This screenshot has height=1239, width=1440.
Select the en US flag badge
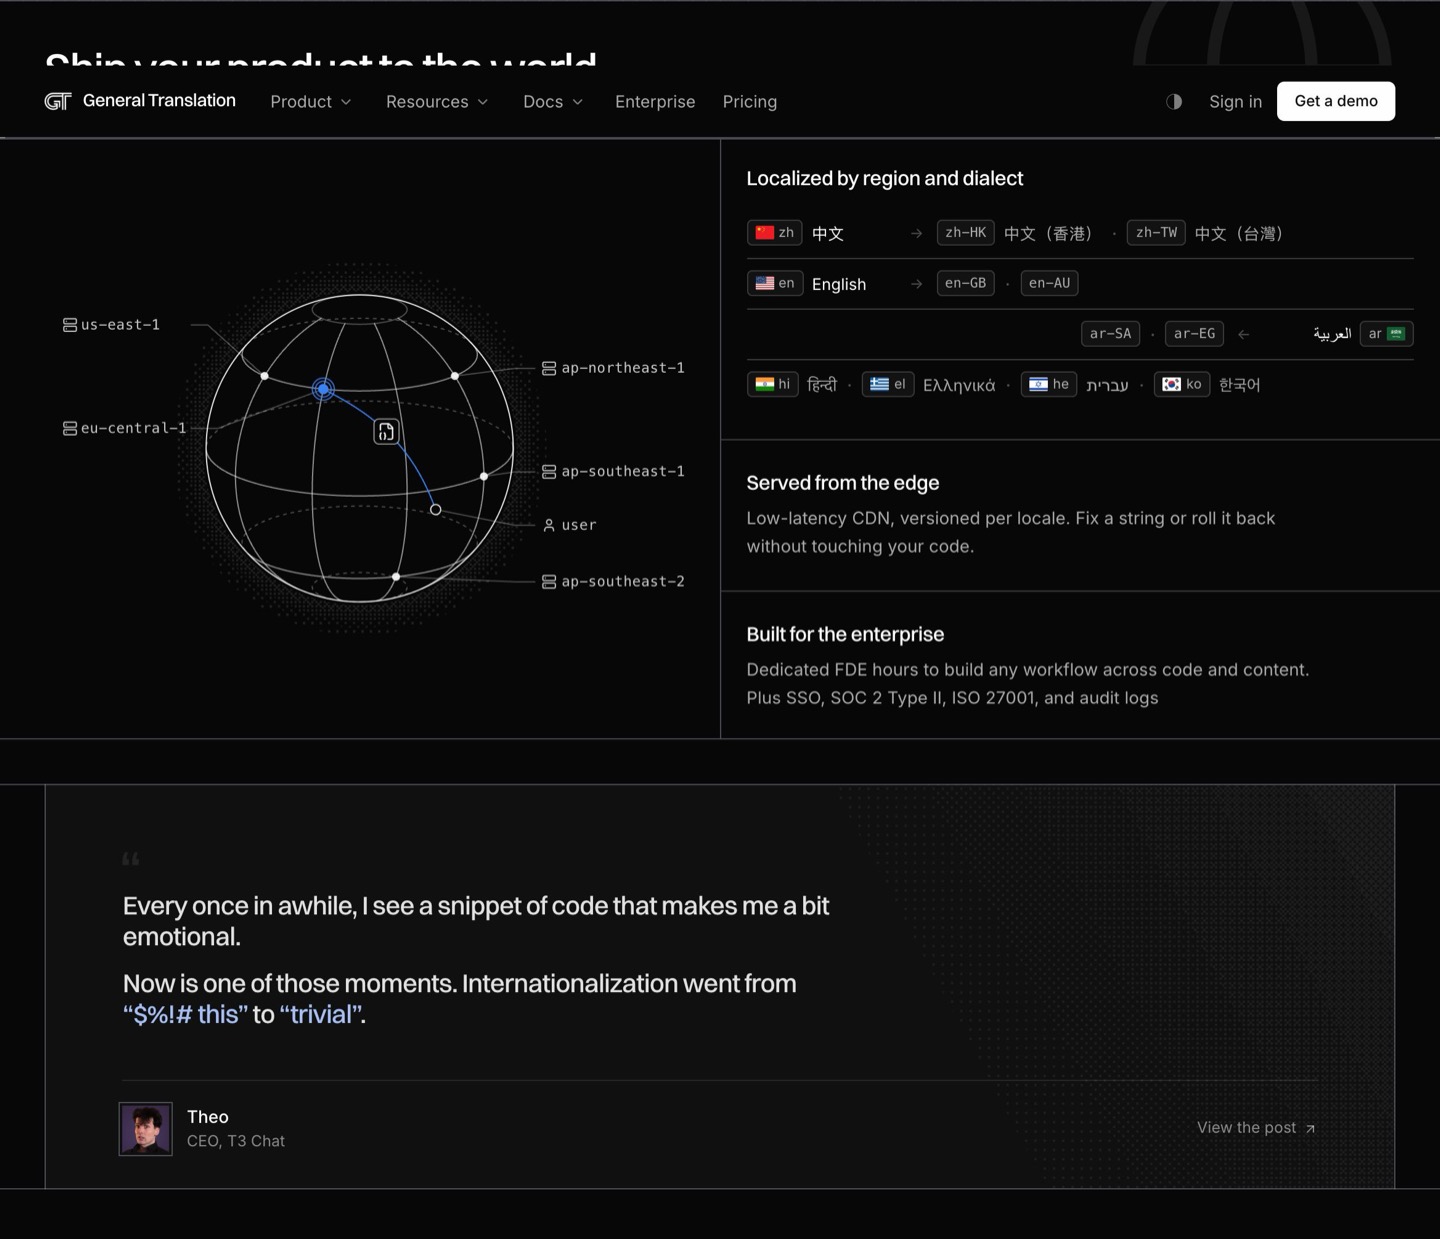(775, 283)
